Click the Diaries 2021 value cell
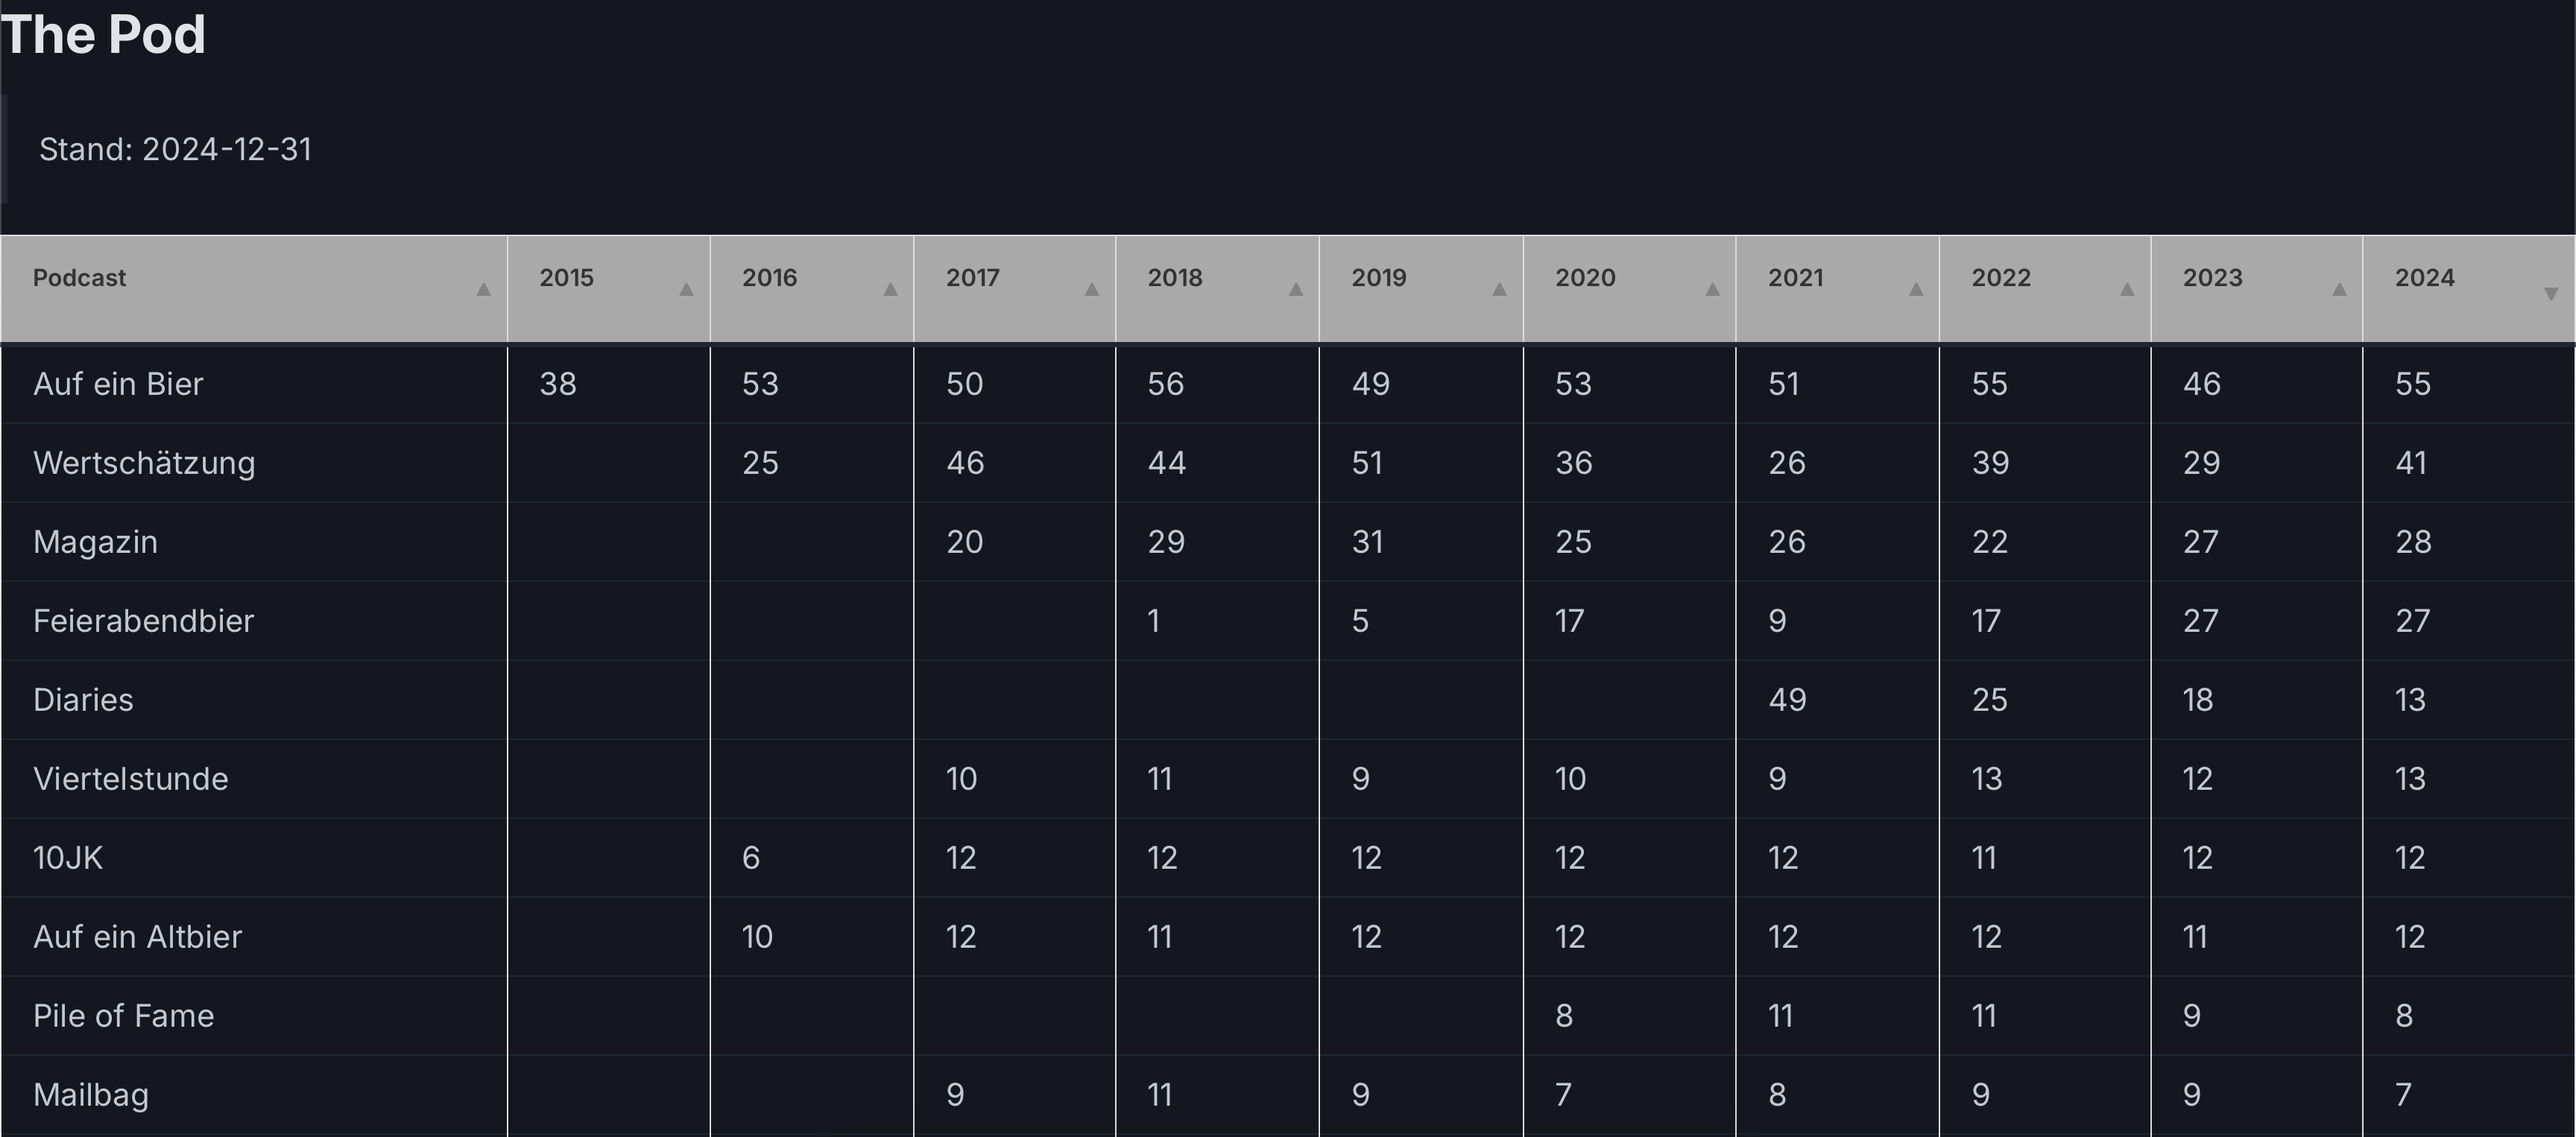Image resolution: width=2576 pixels, height=1137 pixels. (1787, 700)
